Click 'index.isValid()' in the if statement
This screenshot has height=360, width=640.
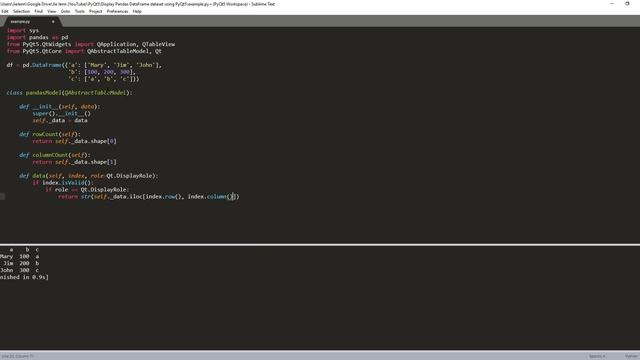point(68,183)
